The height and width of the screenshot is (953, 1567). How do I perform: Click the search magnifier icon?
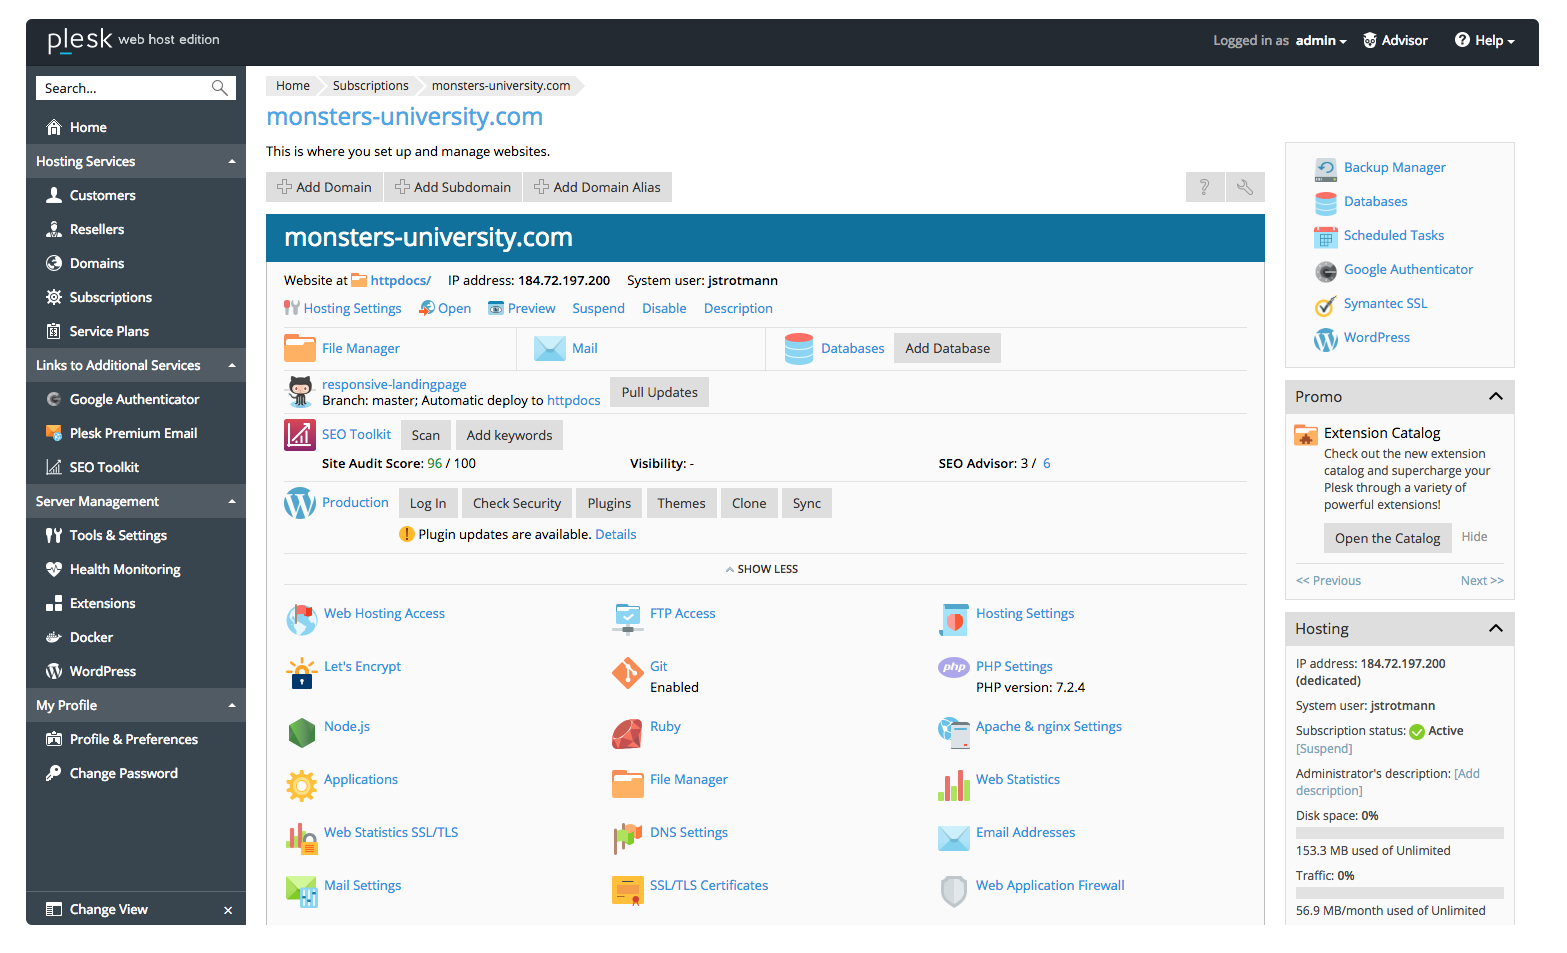click(220, 88)
